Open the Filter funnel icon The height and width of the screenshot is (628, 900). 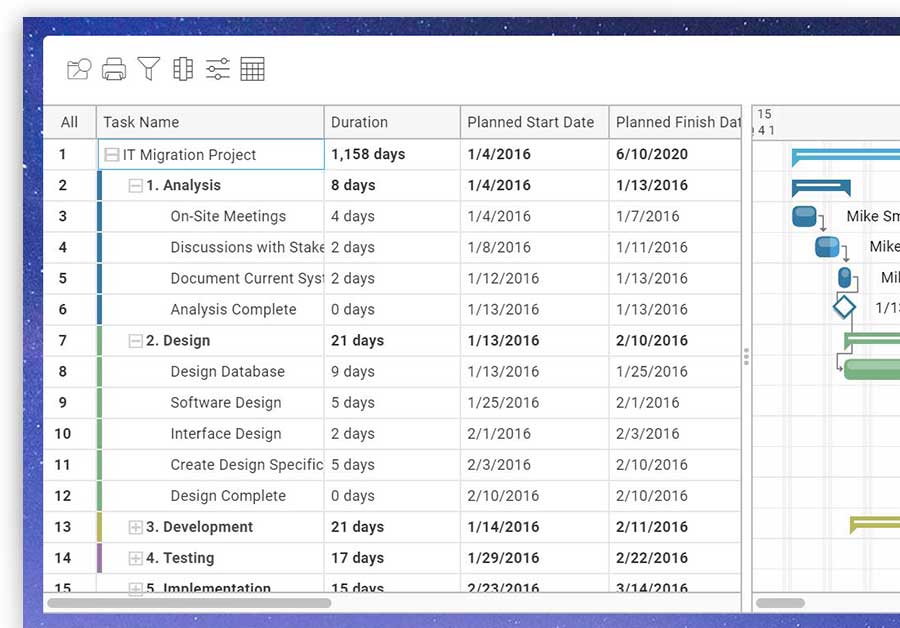(149, 69)
